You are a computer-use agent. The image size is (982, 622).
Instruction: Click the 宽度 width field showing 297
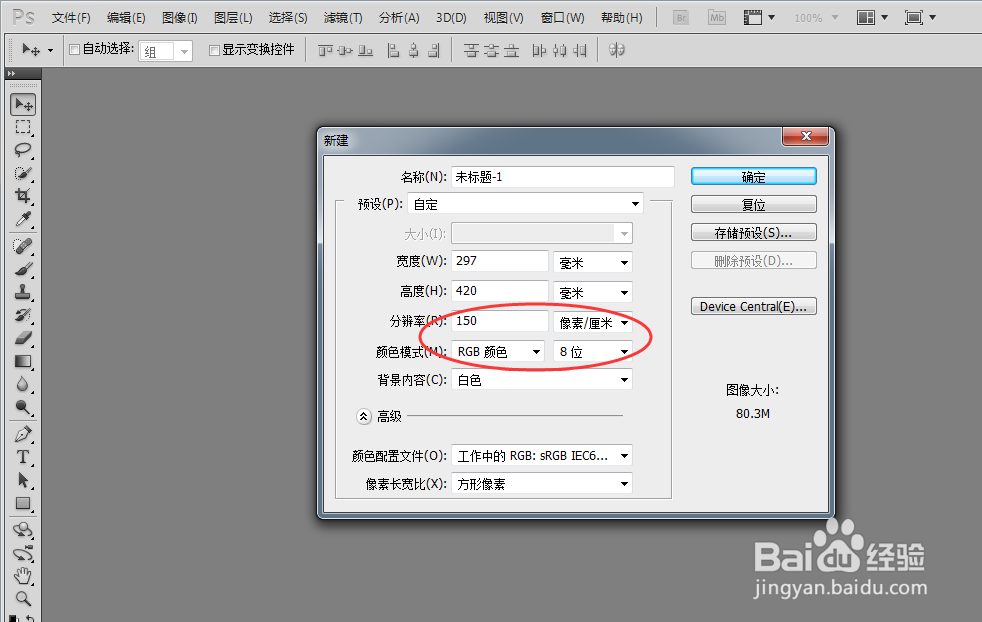tap(500, 261)
